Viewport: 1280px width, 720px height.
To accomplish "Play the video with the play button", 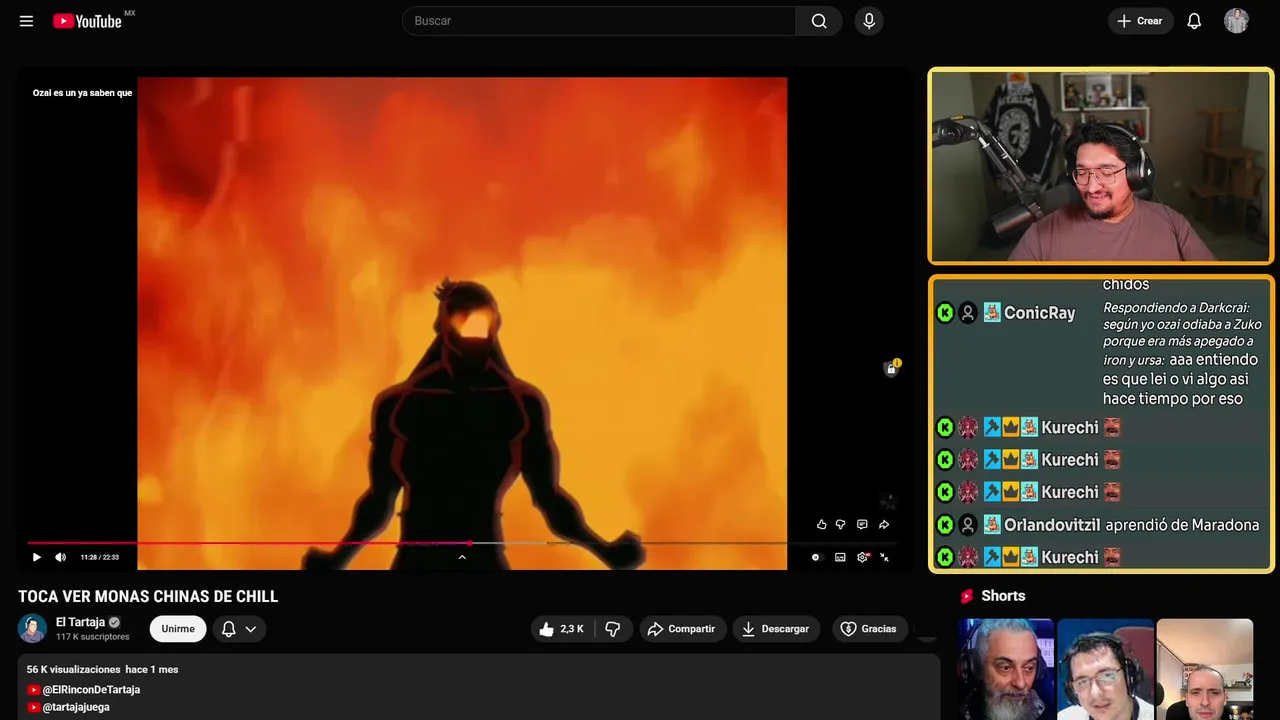I will coord(37,557).
